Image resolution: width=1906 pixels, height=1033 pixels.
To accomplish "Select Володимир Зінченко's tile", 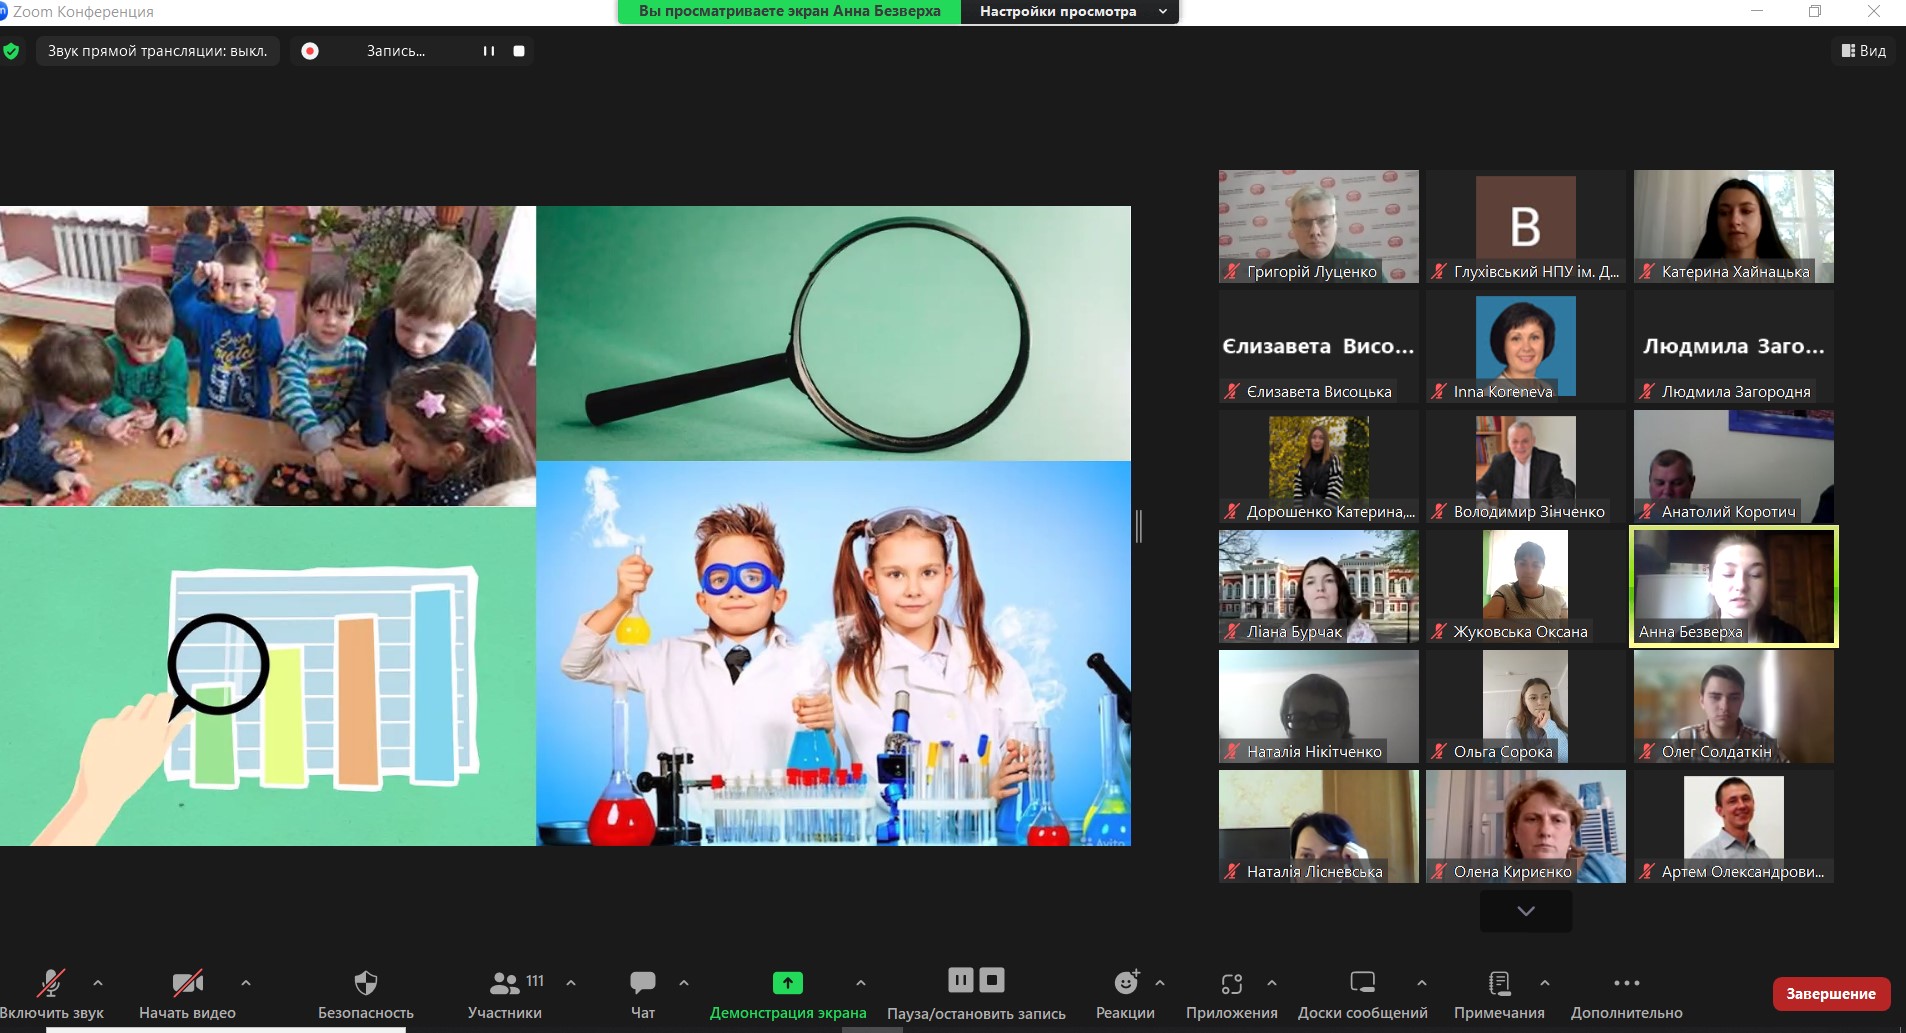I will tap(1526, 466).
